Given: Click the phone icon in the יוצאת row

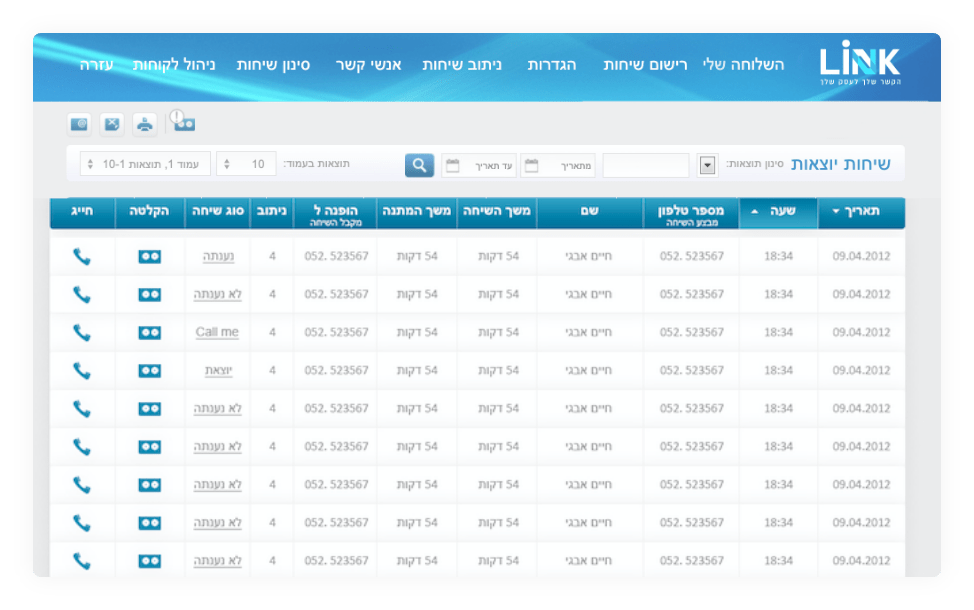Looking at the screenshot, I should click(x=82, y=371).
